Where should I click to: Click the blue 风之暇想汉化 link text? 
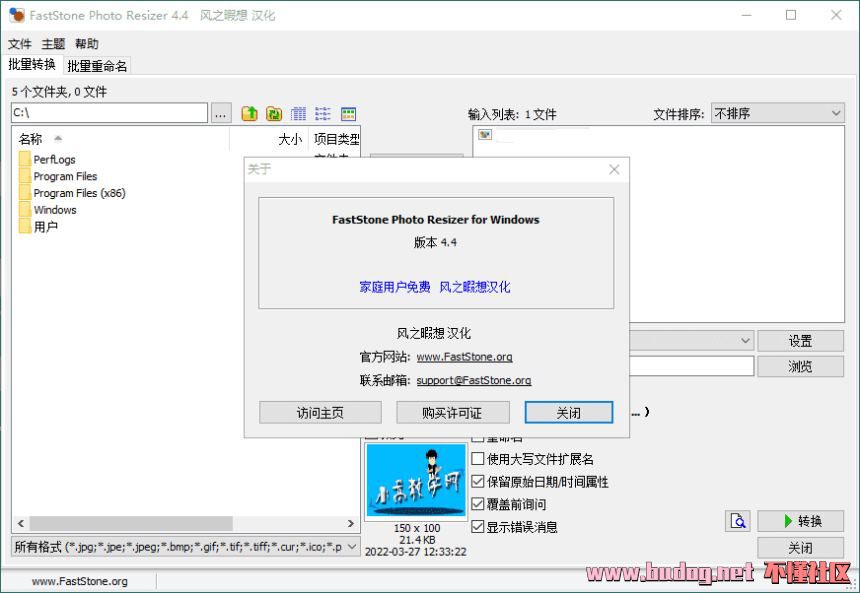pos(474,287)
